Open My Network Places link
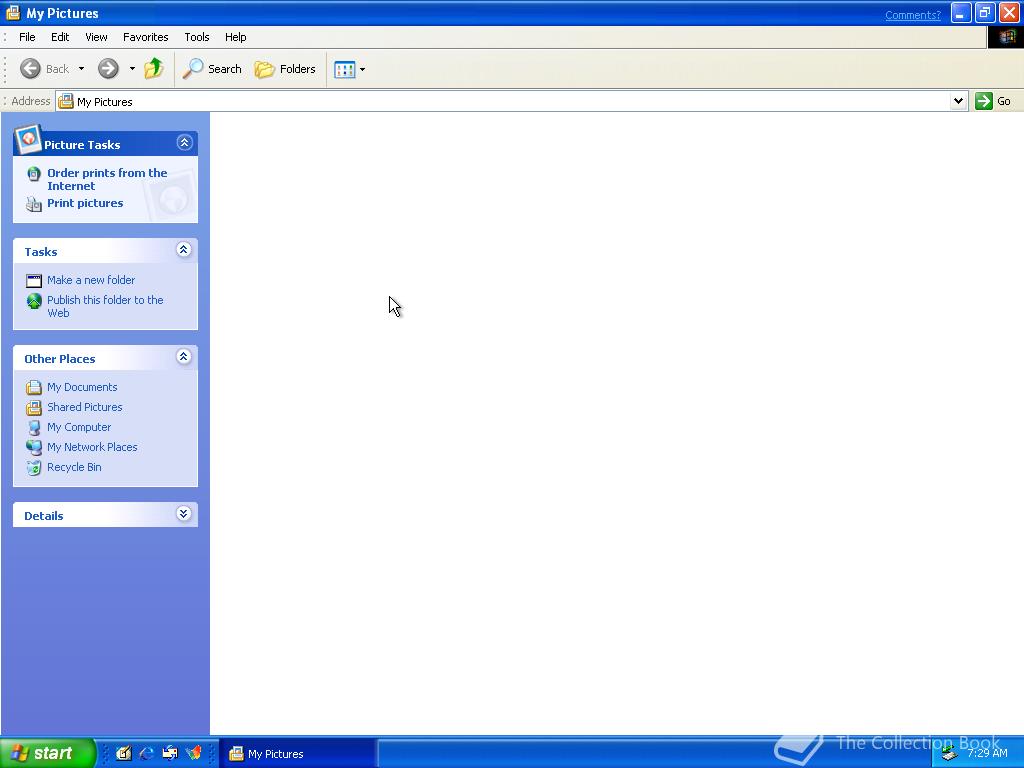 coord(92,447)
